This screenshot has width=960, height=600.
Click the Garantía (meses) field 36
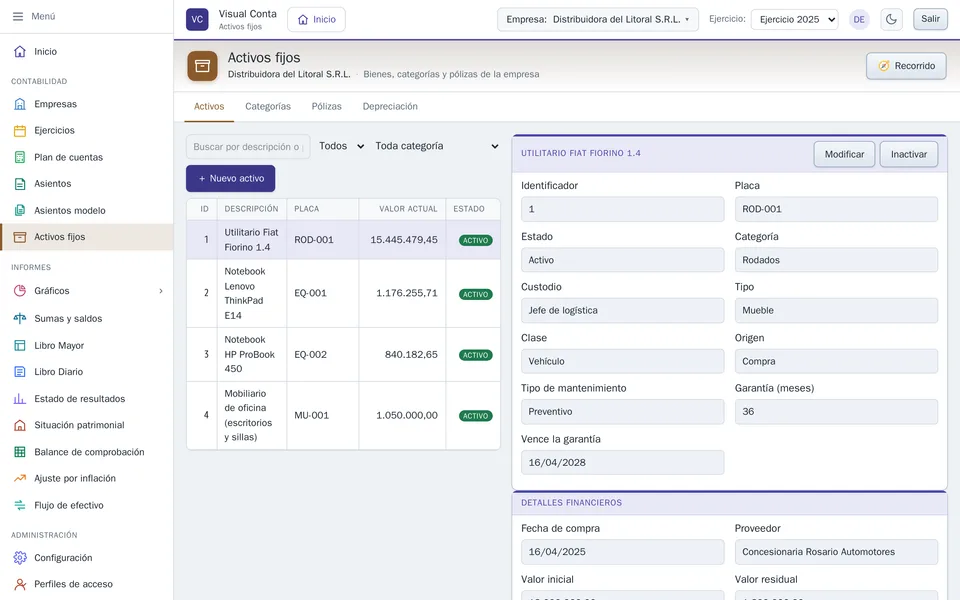click(x=836, y=412)
